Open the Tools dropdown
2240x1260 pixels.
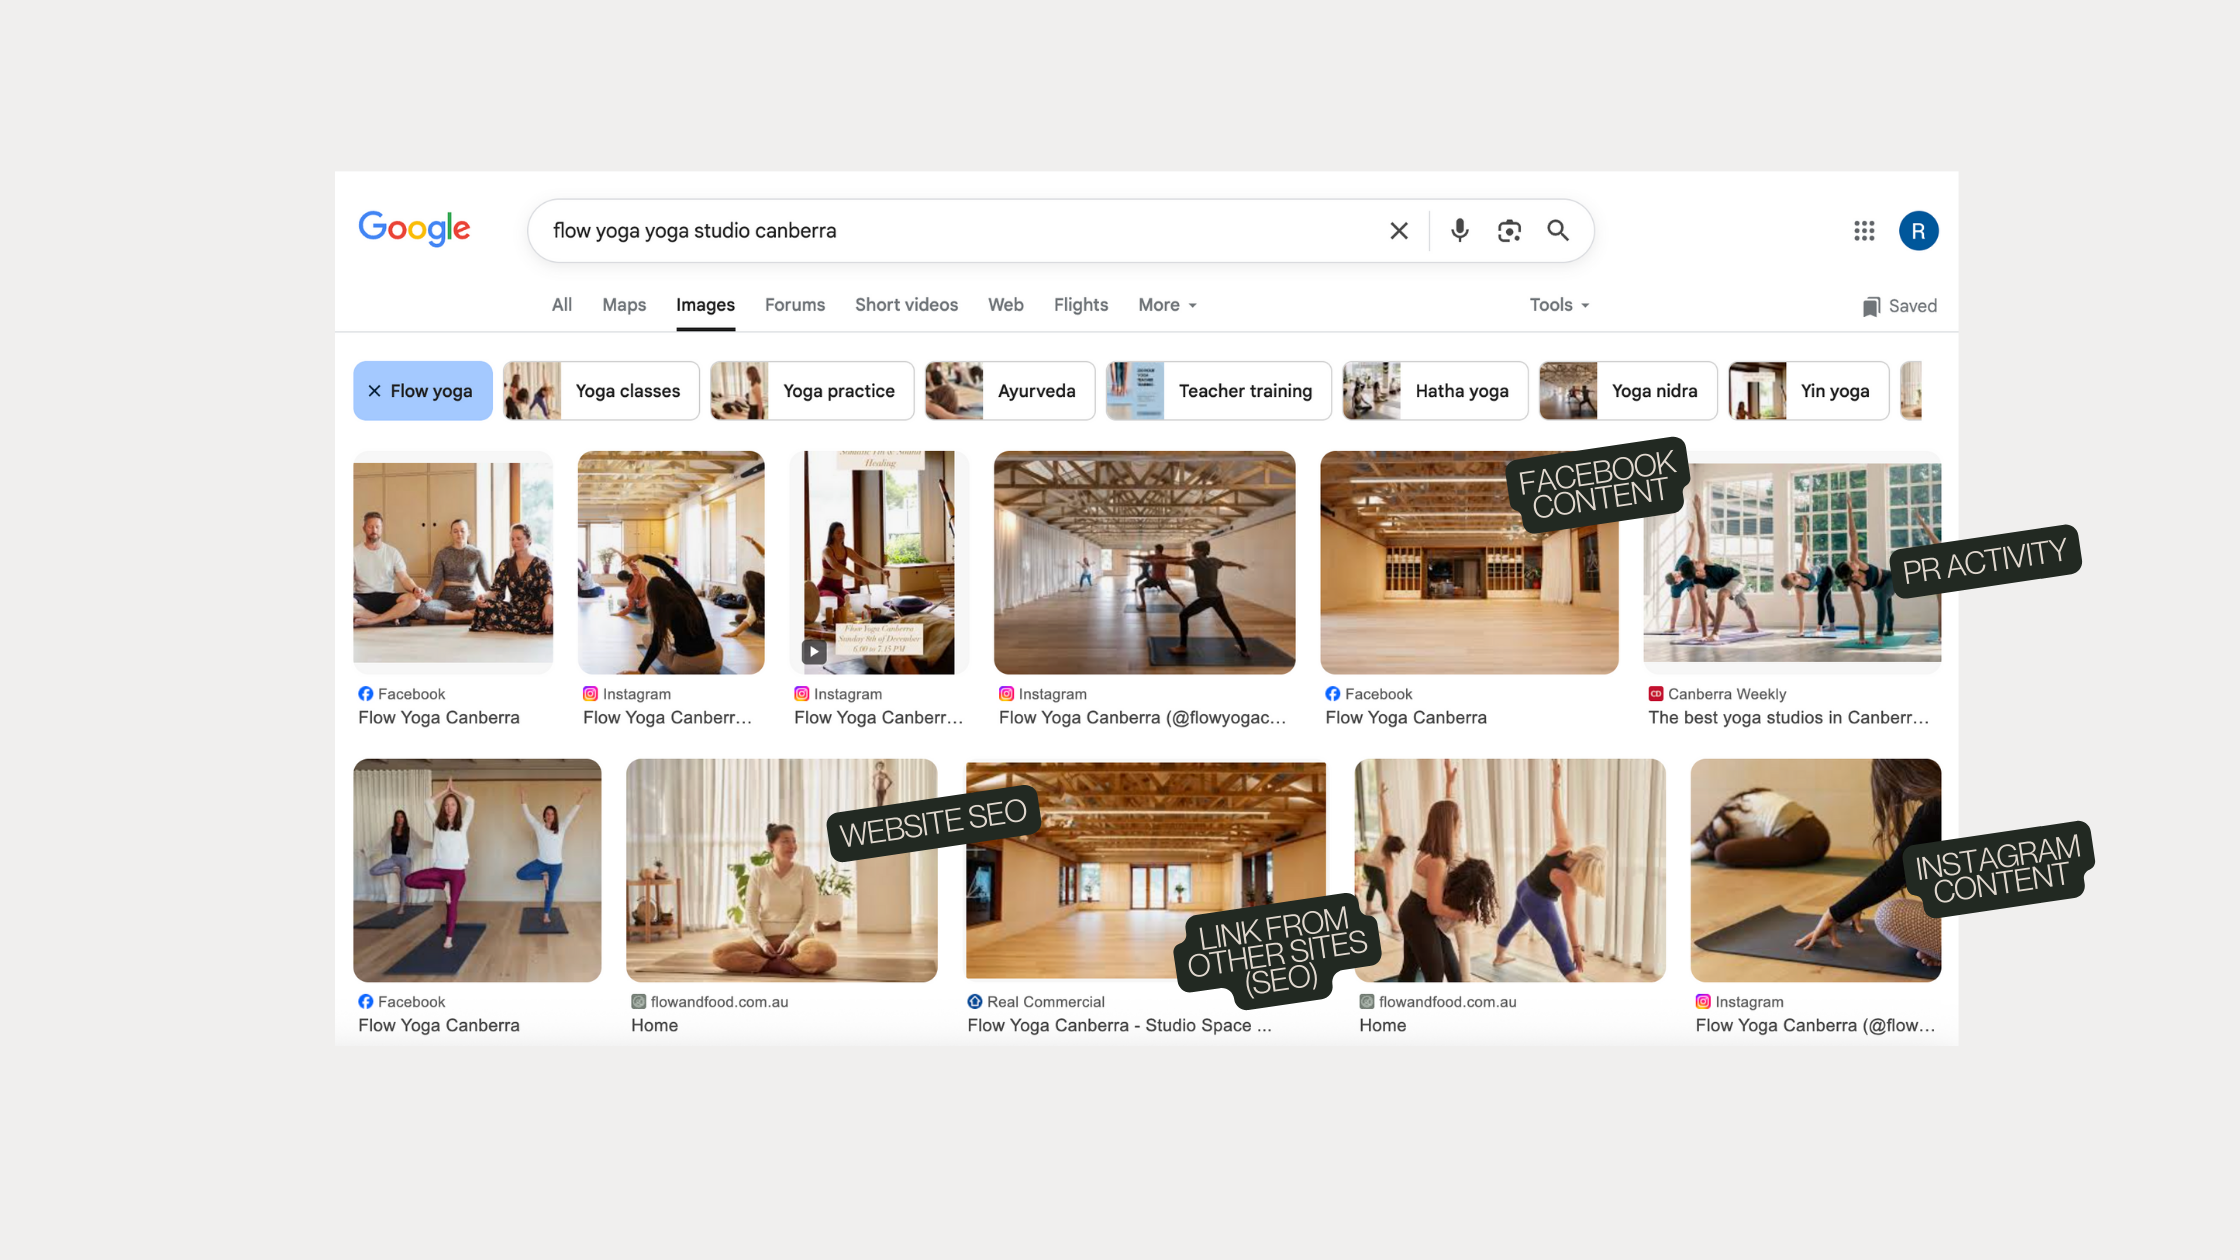pos(1558,305)
